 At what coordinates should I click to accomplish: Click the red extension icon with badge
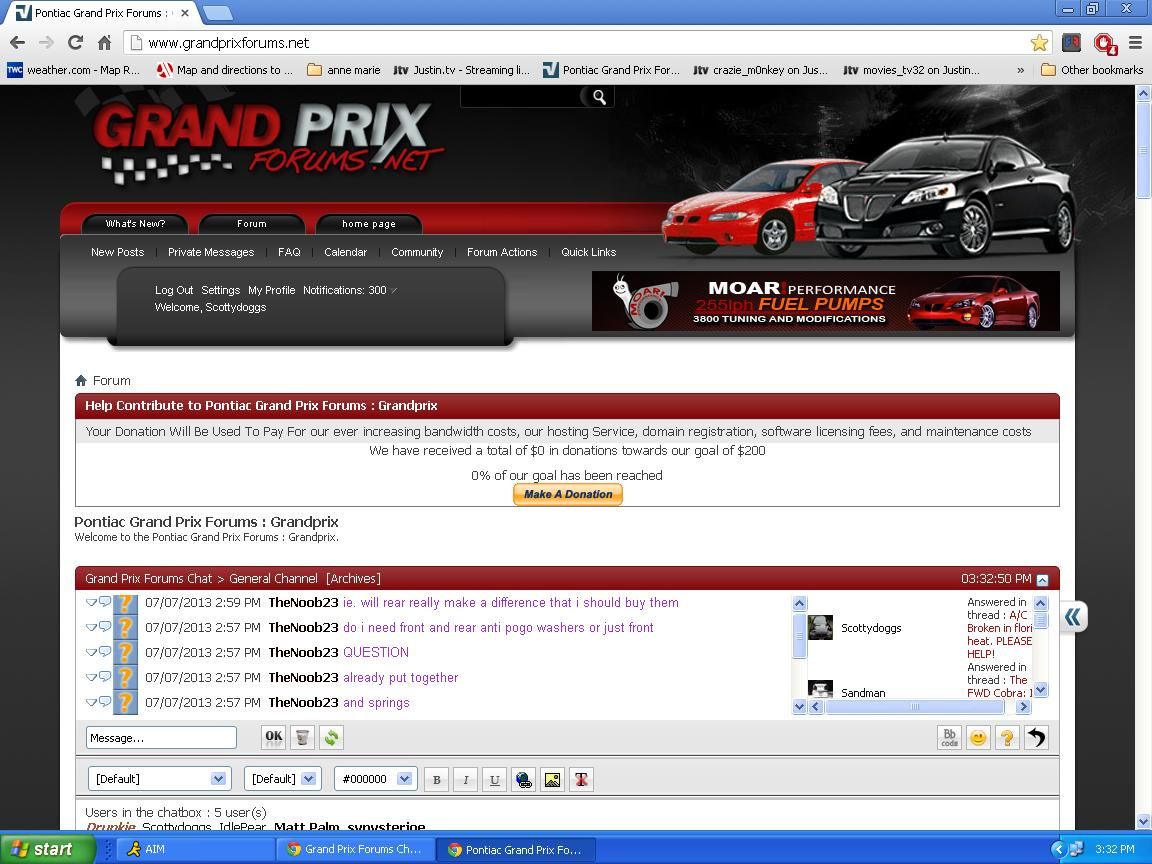(x=1104, y=43)
